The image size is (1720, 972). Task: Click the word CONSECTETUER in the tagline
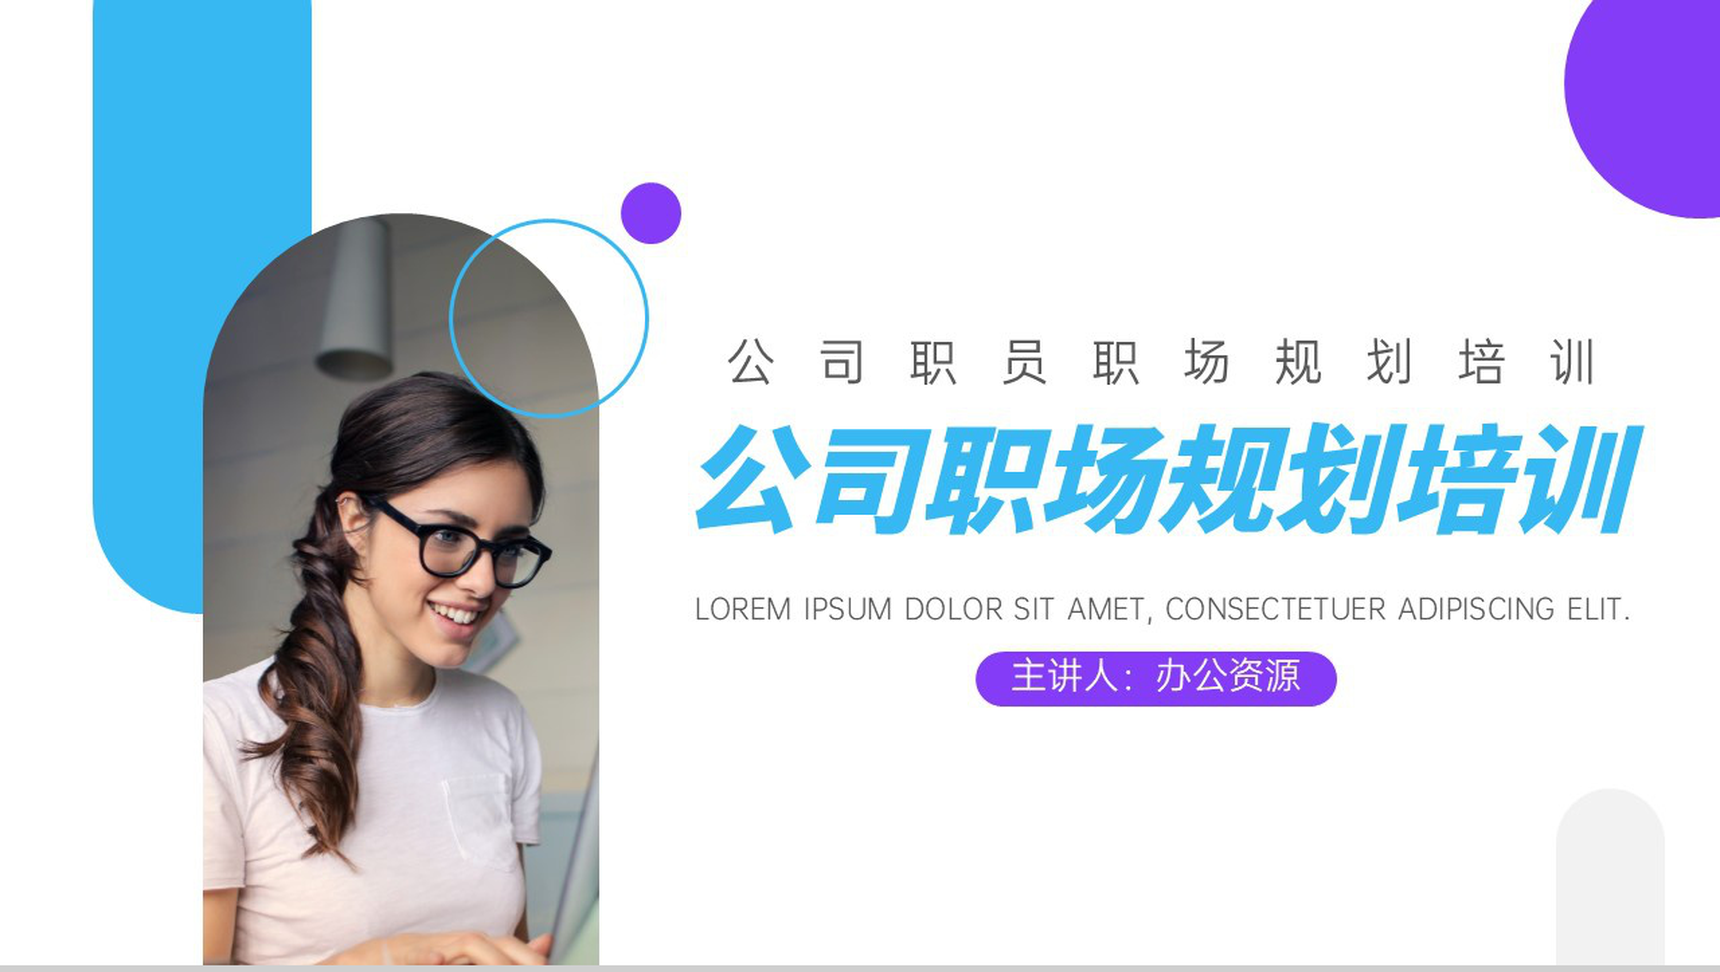pos(1276,609)
